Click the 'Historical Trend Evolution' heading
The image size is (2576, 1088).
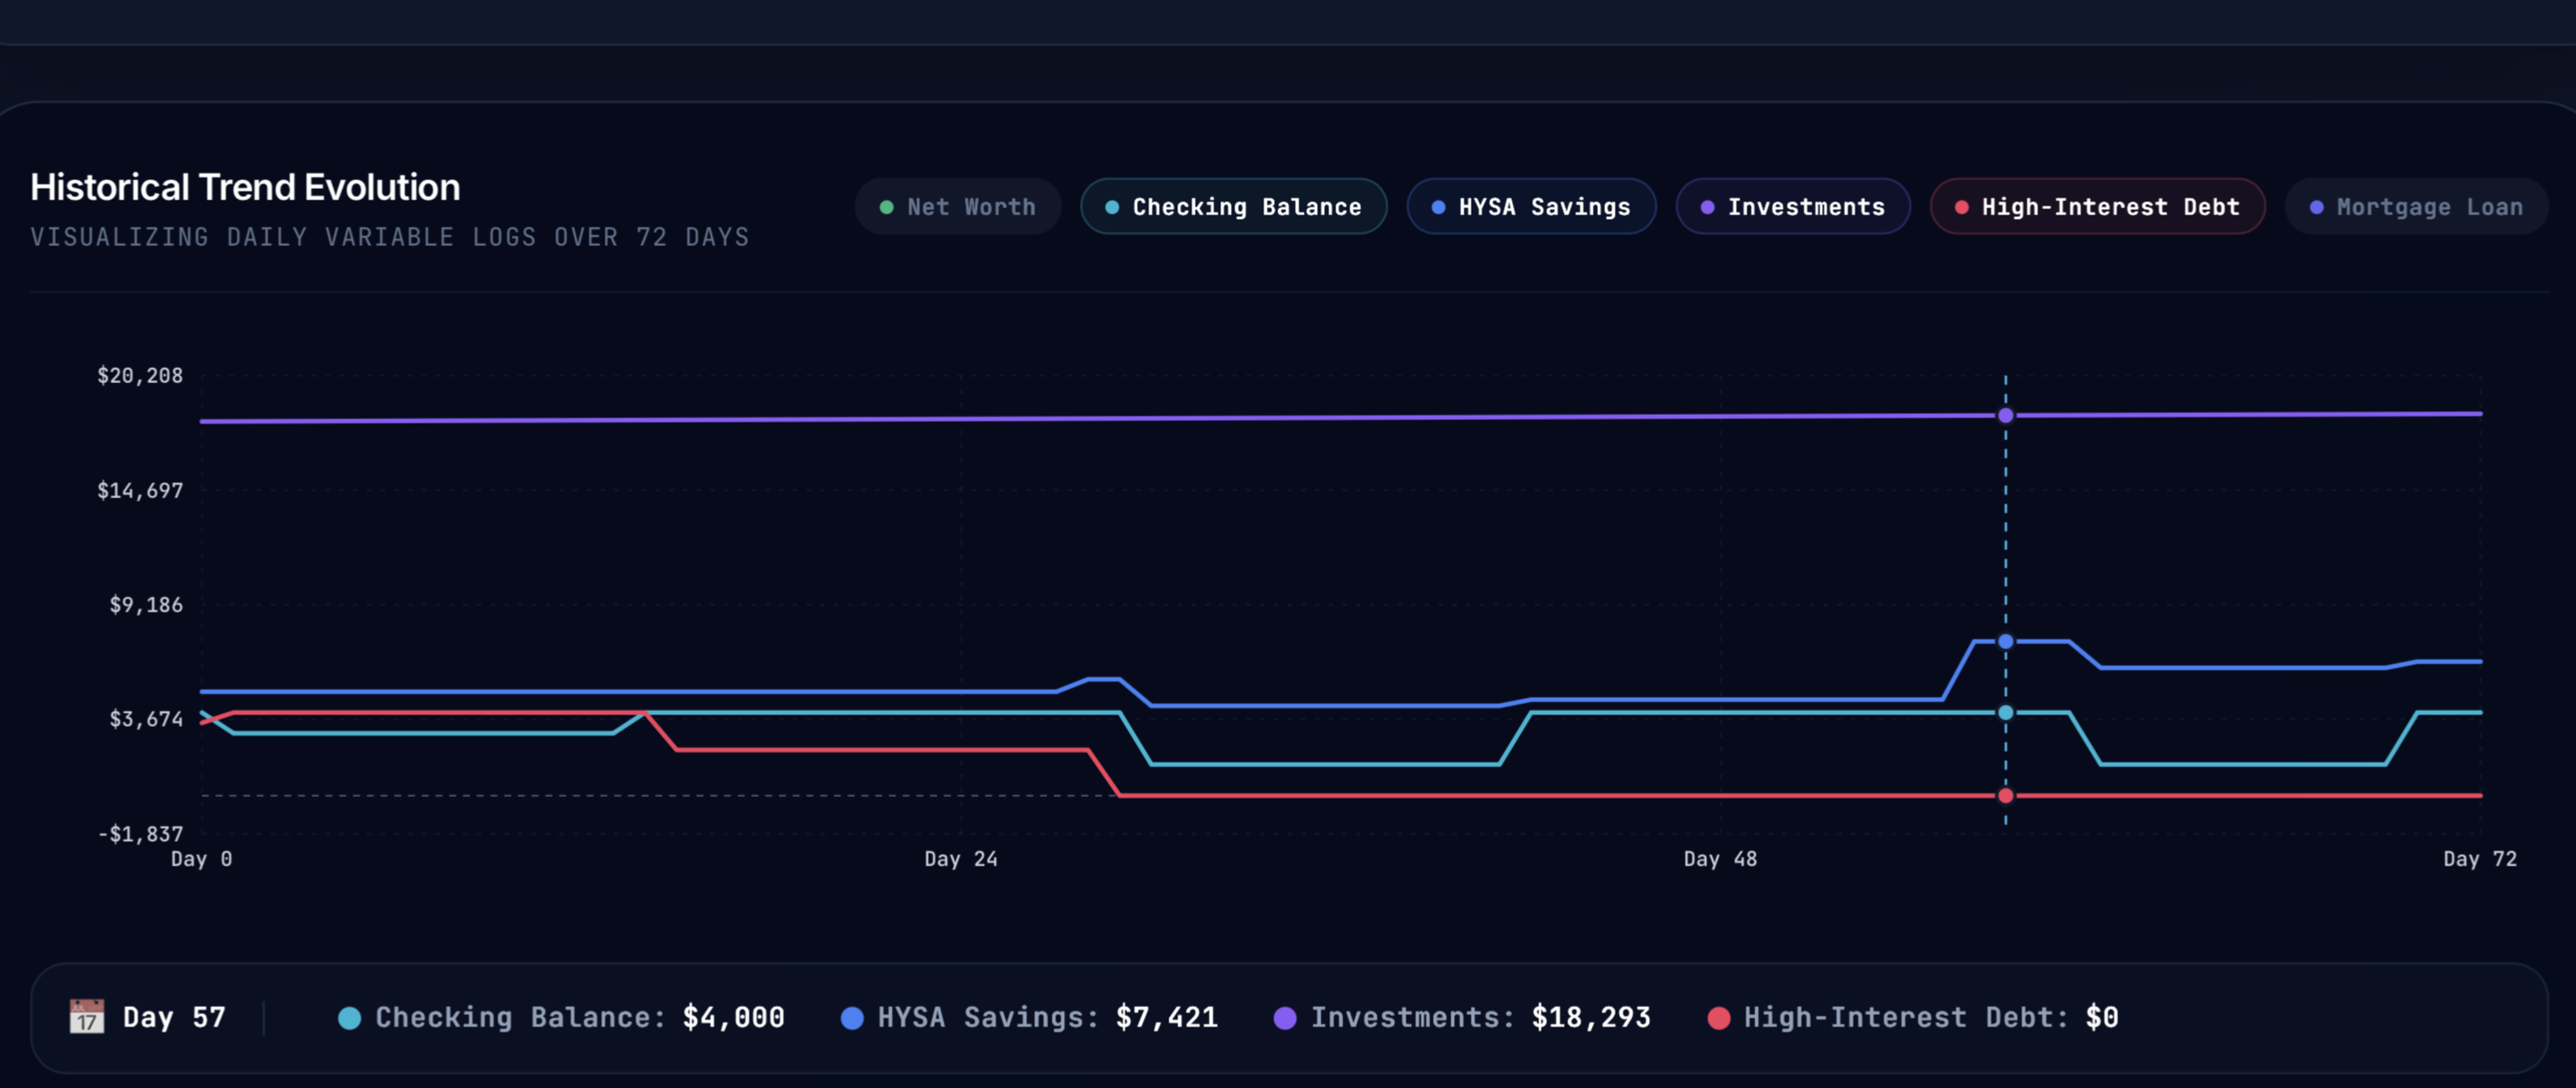point(245,187)
